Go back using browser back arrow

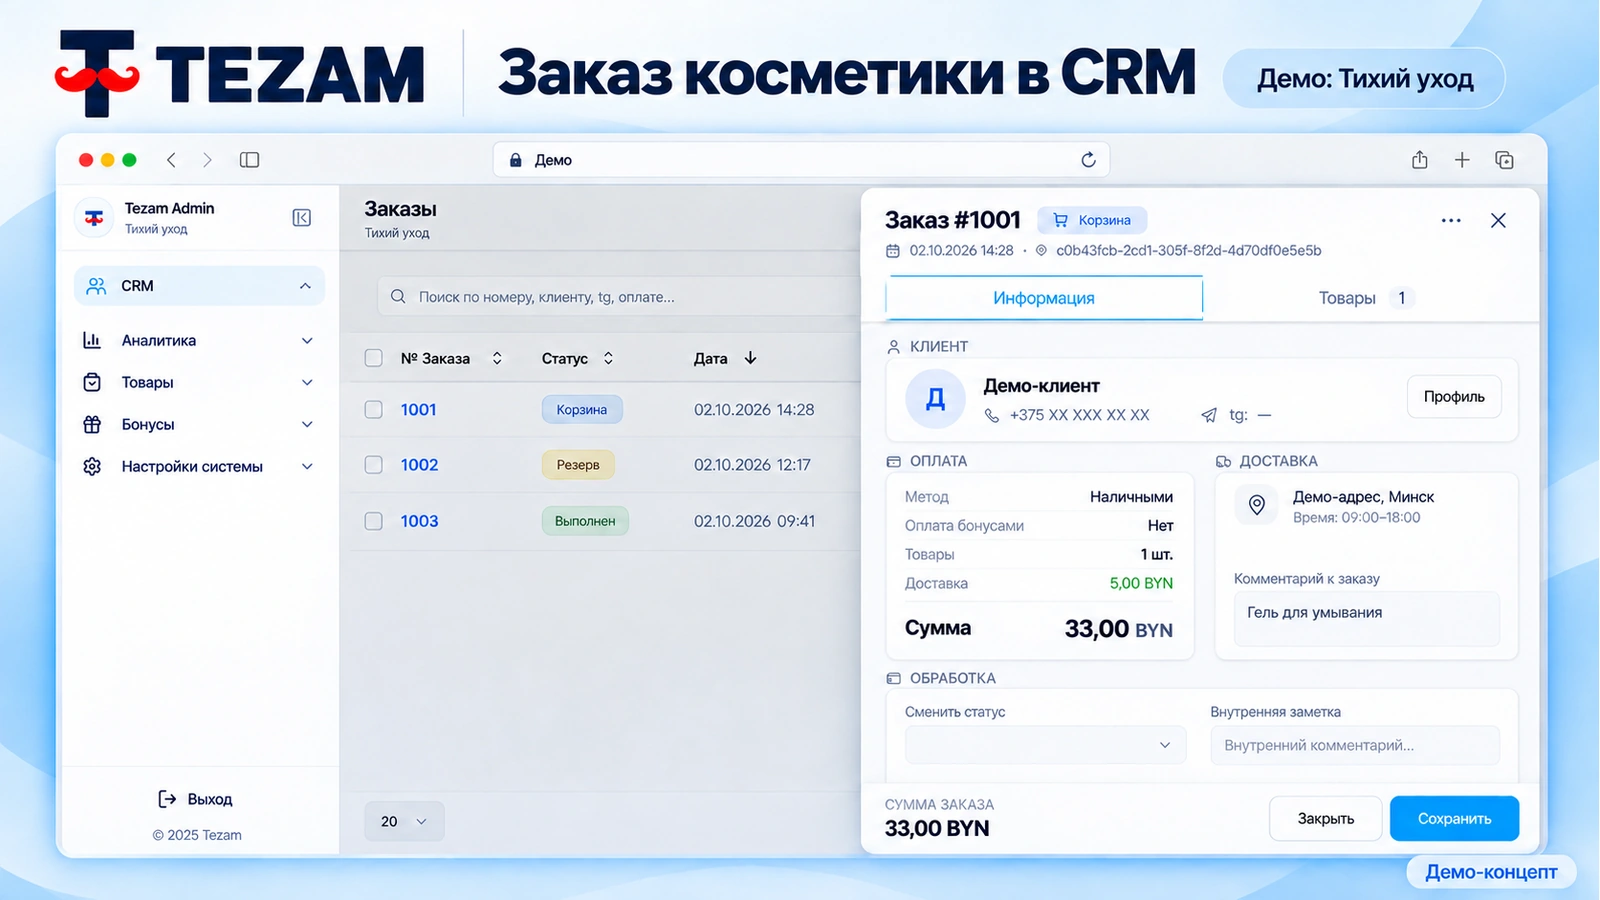coord(171,160)
